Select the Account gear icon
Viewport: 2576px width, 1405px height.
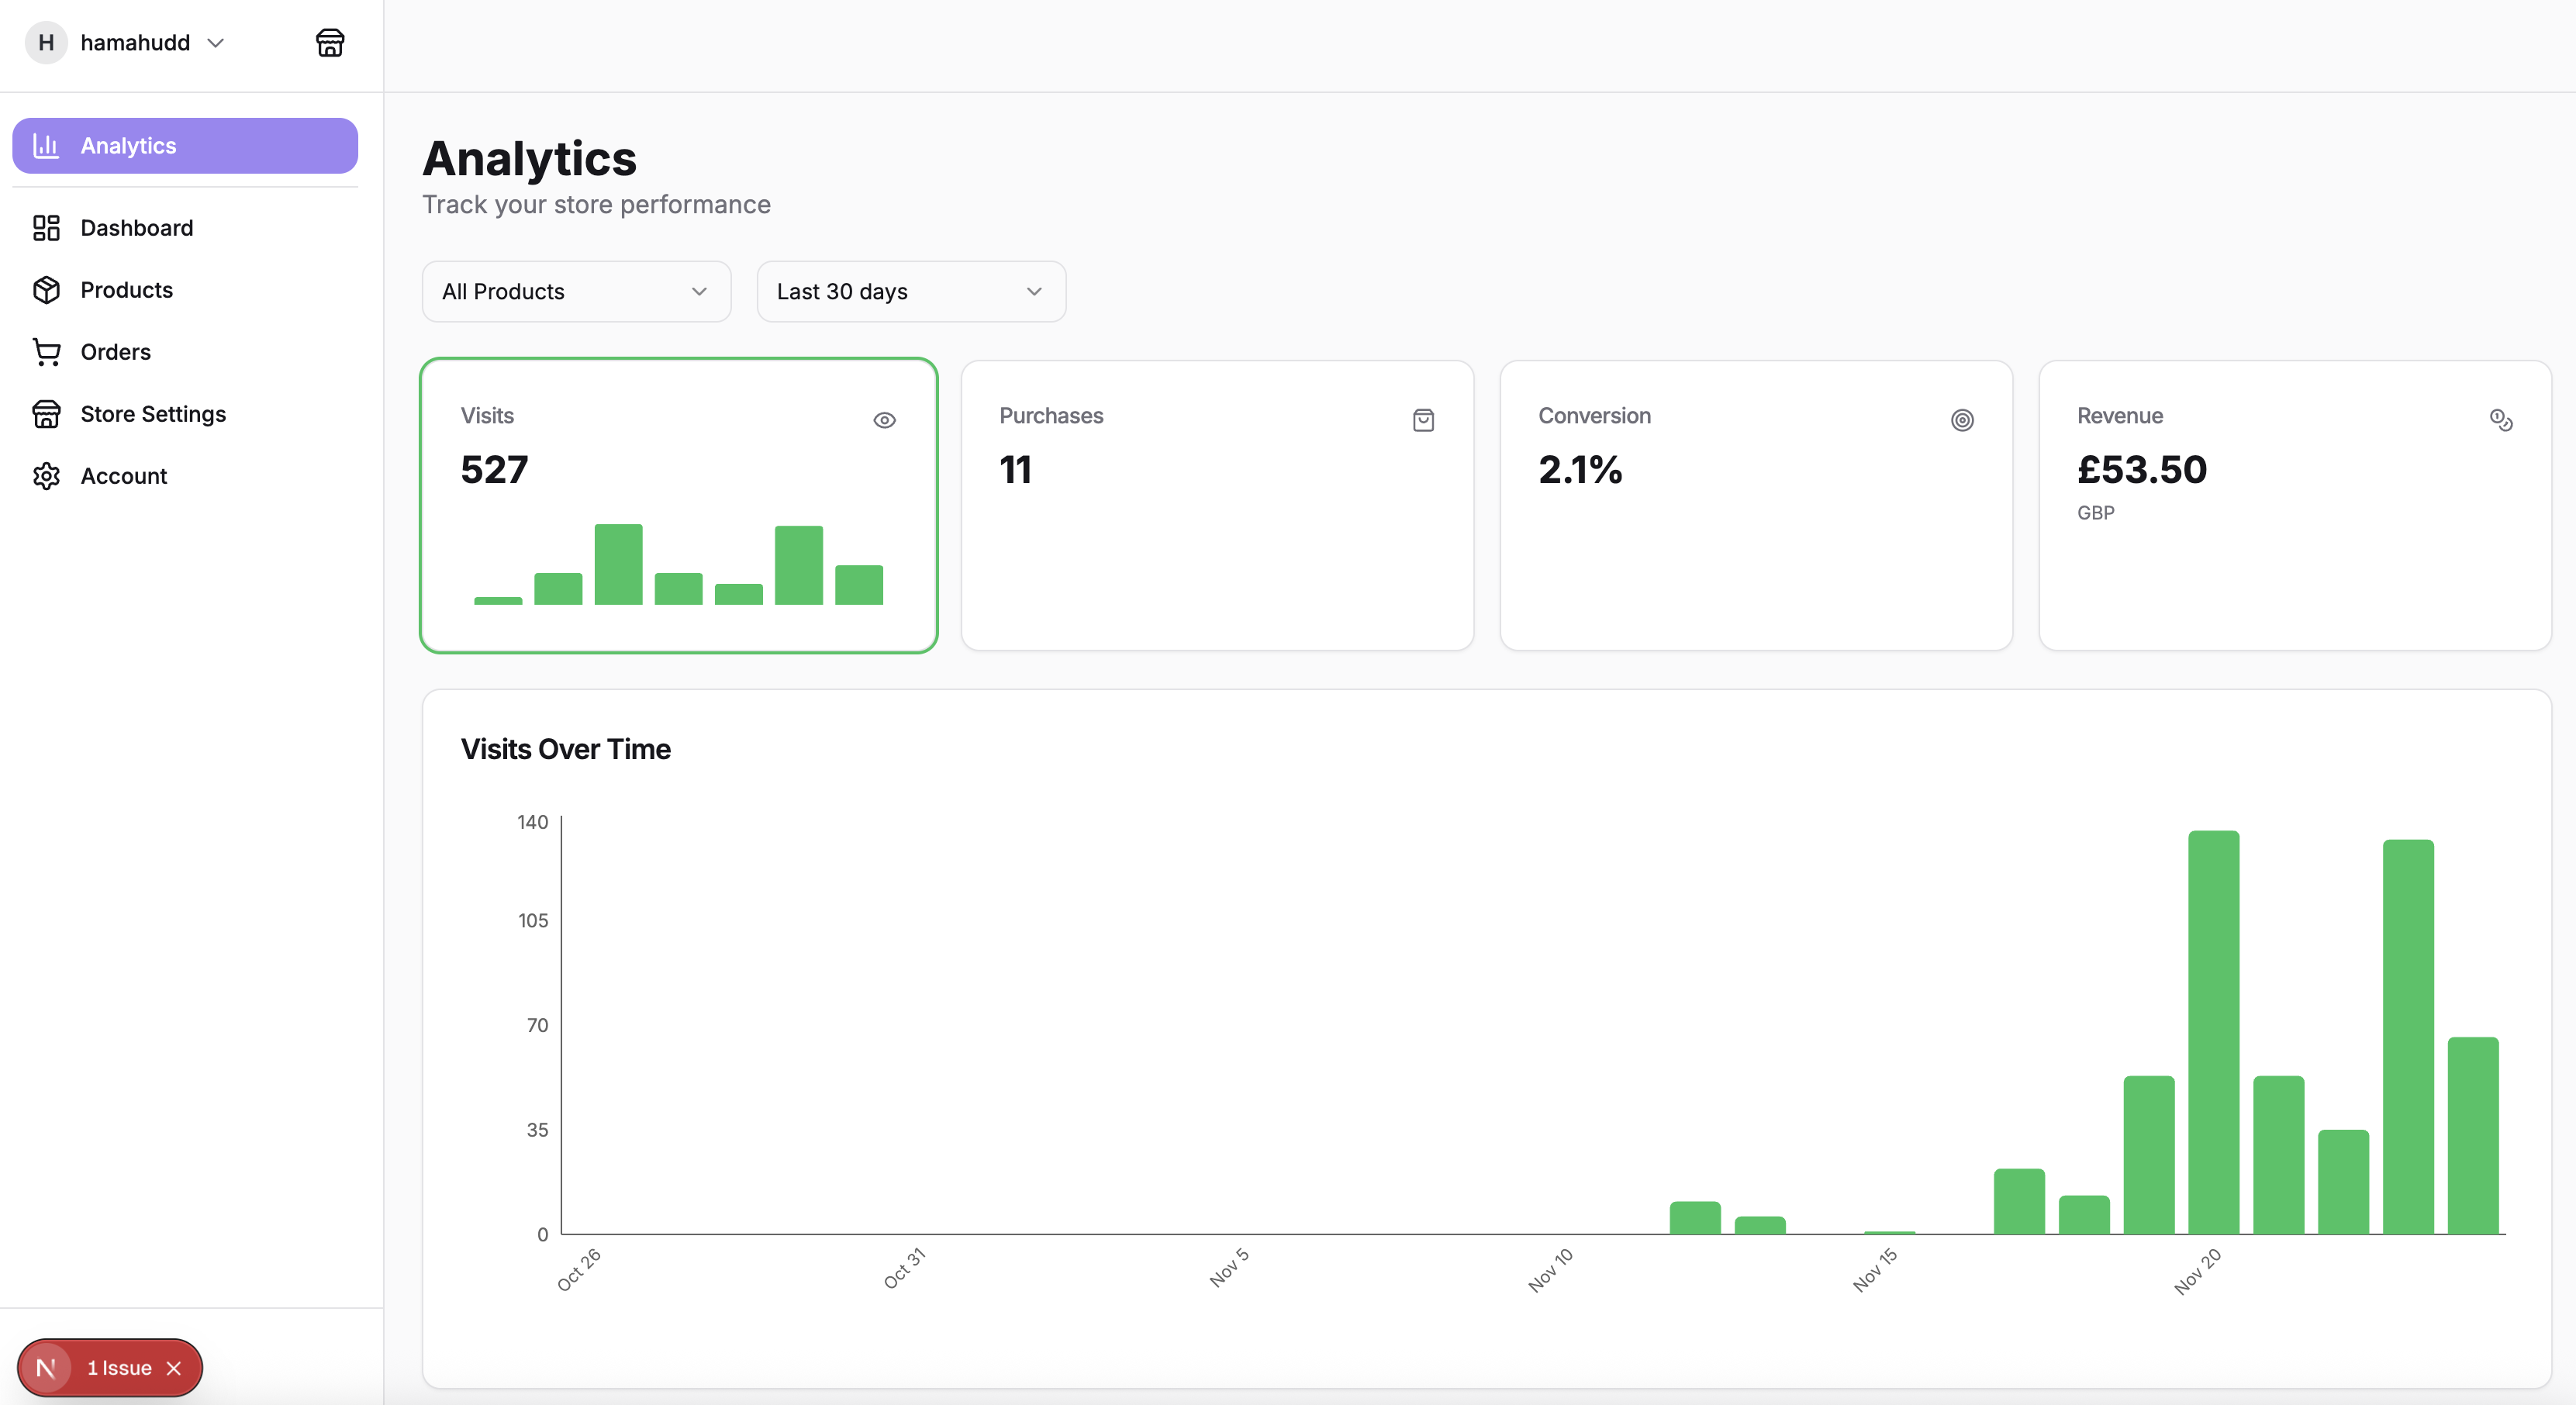47,476
